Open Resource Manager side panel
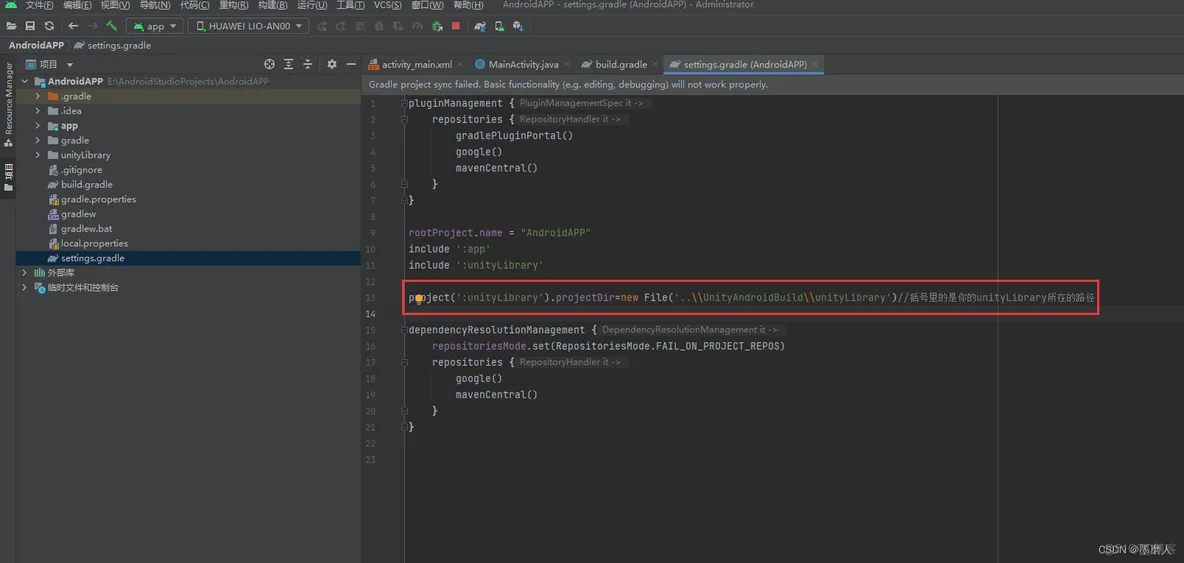 pyautogui.click(x=8, y=104)
